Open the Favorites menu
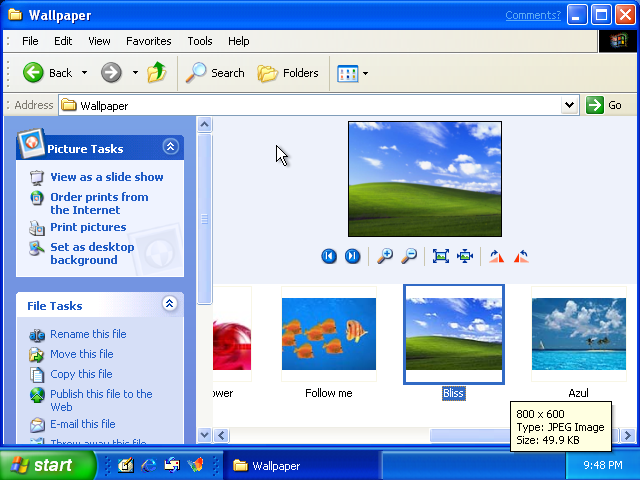Screen dimensions: 640x480 pos(149,41)
